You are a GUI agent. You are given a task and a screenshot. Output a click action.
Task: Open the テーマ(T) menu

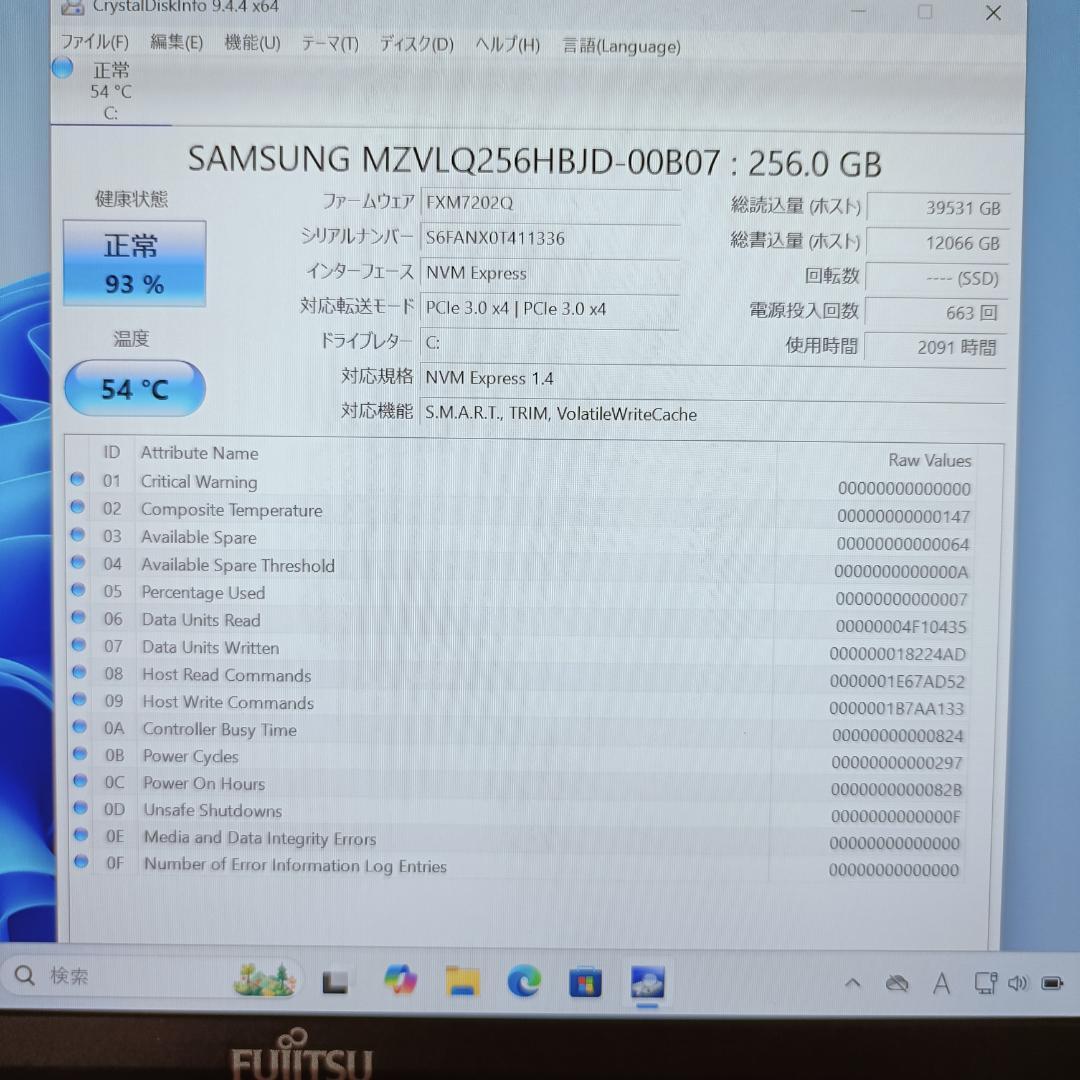pyautogui.click(x=330, y=44)
